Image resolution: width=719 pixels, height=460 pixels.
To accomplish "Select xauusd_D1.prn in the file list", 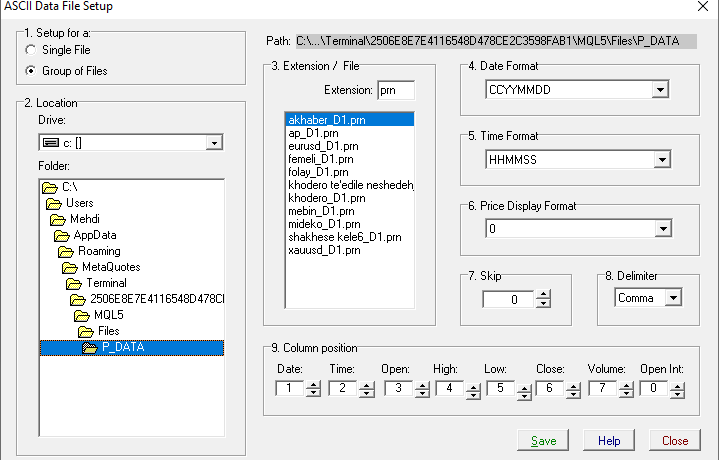I will [349, 250].
